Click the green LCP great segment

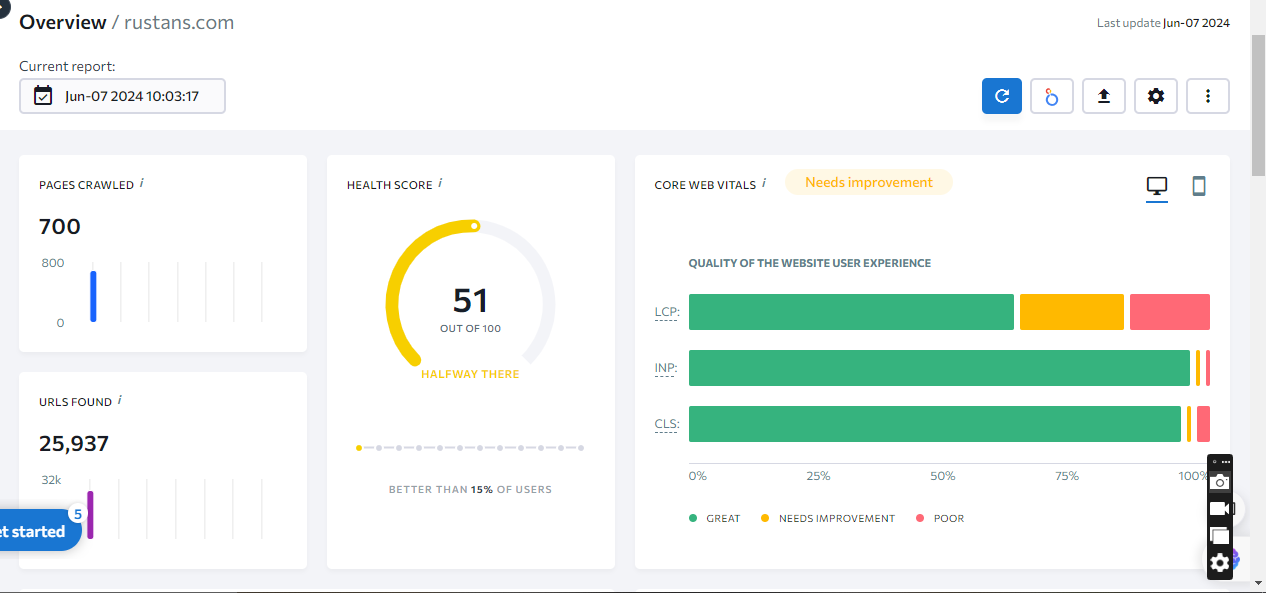(x=851, y=312)
